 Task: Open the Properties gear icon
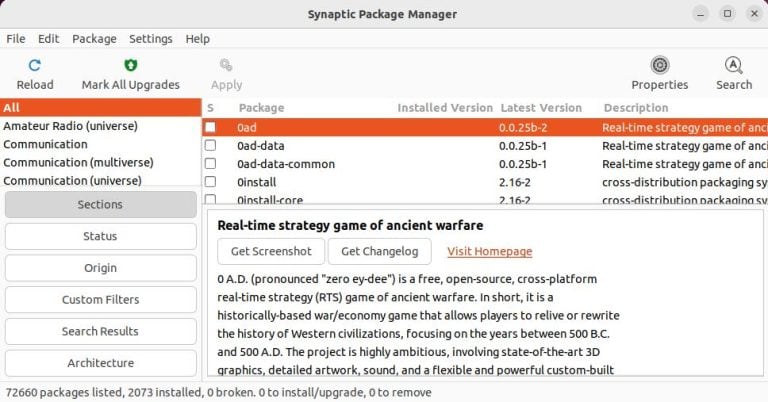[x=660, y=65]
